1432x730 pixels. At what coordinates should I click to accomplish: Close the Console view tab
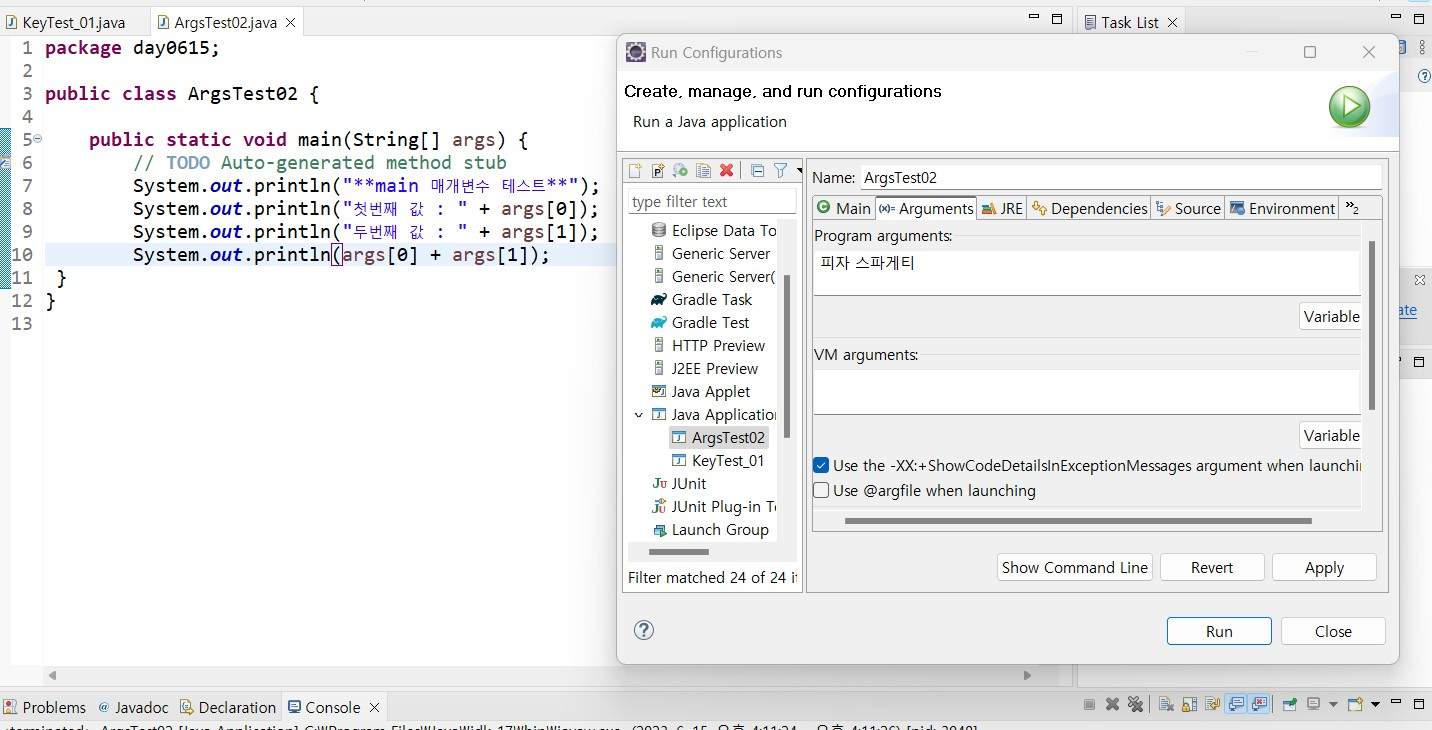374,707
